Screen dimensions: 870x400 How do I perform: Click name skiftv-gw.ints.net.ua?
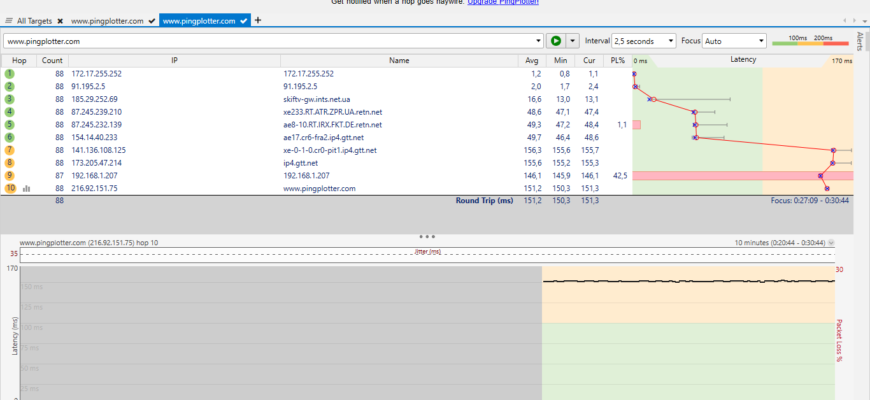[316, 99]
